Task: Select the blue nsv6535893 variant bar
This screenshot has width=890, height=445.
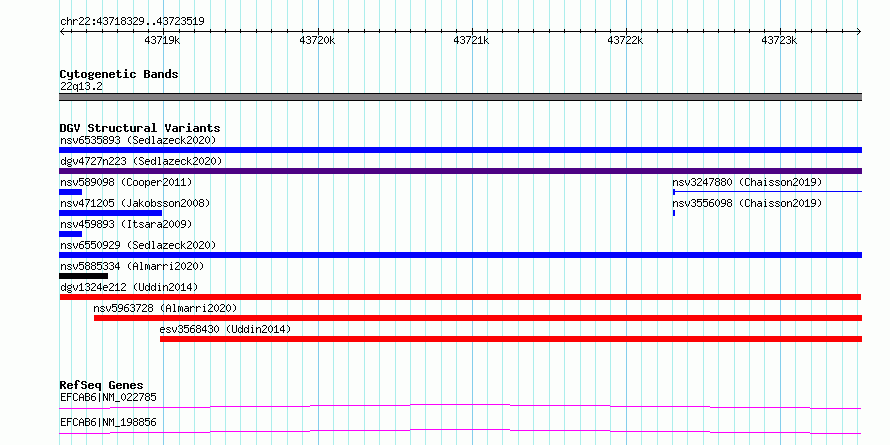Action: click(x=460, y=150)
